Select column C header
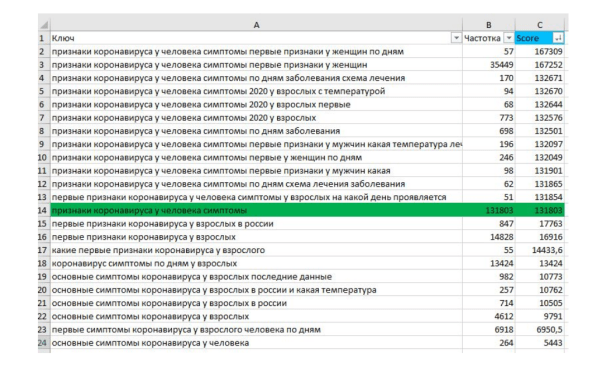600x374 pixels. click(540, 25)
